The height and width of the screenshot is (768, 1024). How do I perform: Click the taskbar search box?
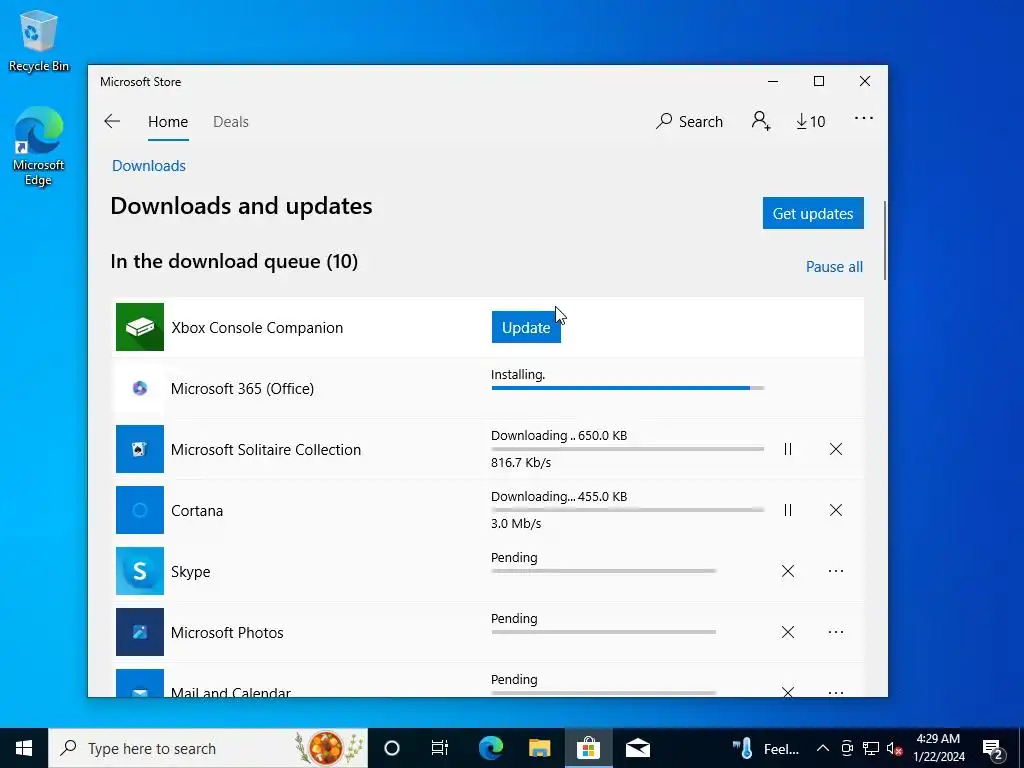(x=208, y=748)
